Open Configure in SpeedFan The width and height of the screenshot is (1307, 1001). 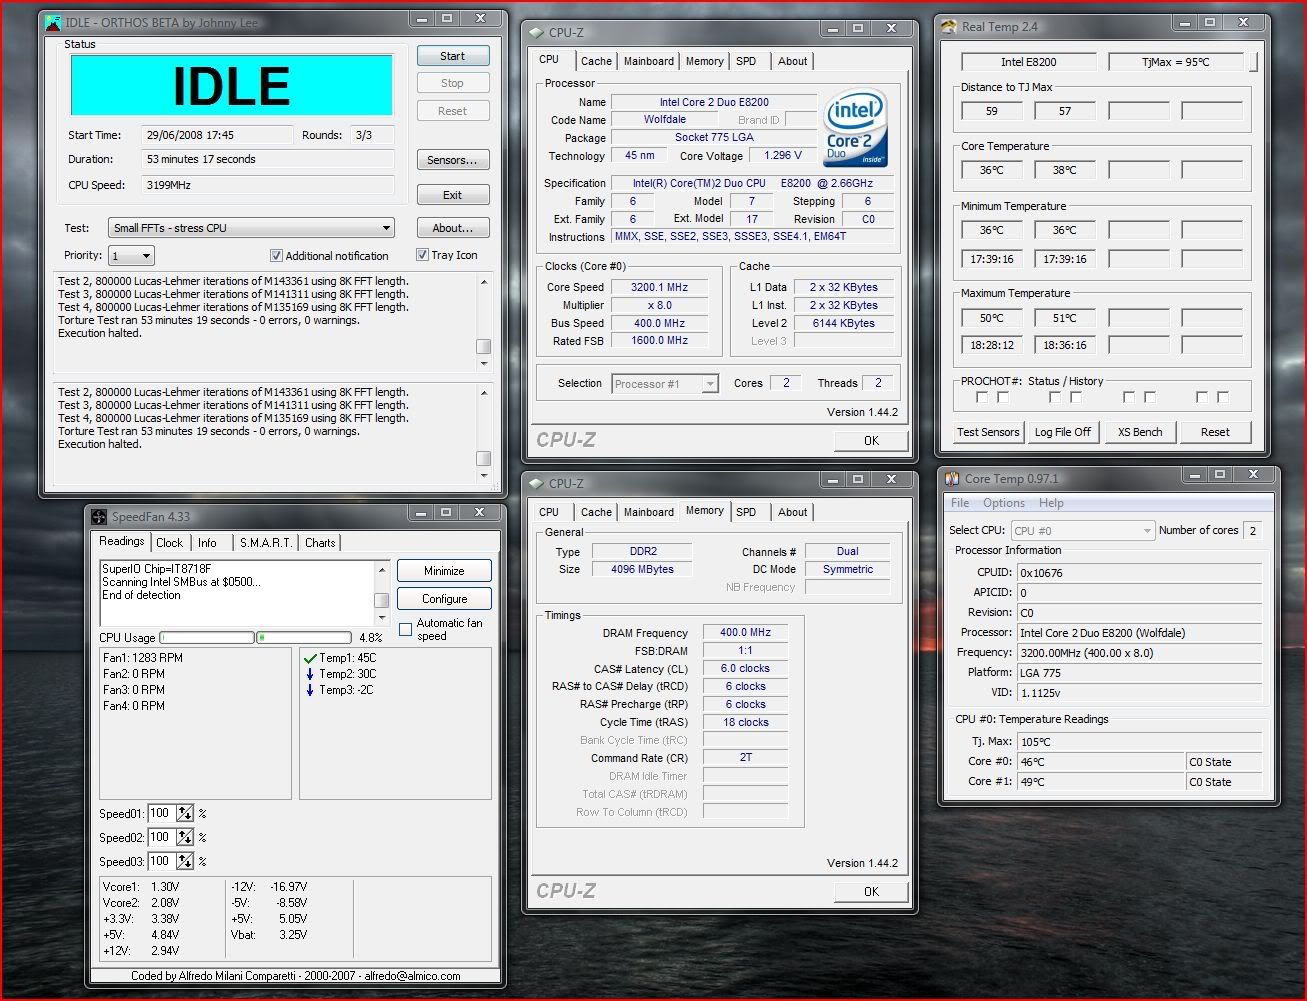click(x=444, y=599)
